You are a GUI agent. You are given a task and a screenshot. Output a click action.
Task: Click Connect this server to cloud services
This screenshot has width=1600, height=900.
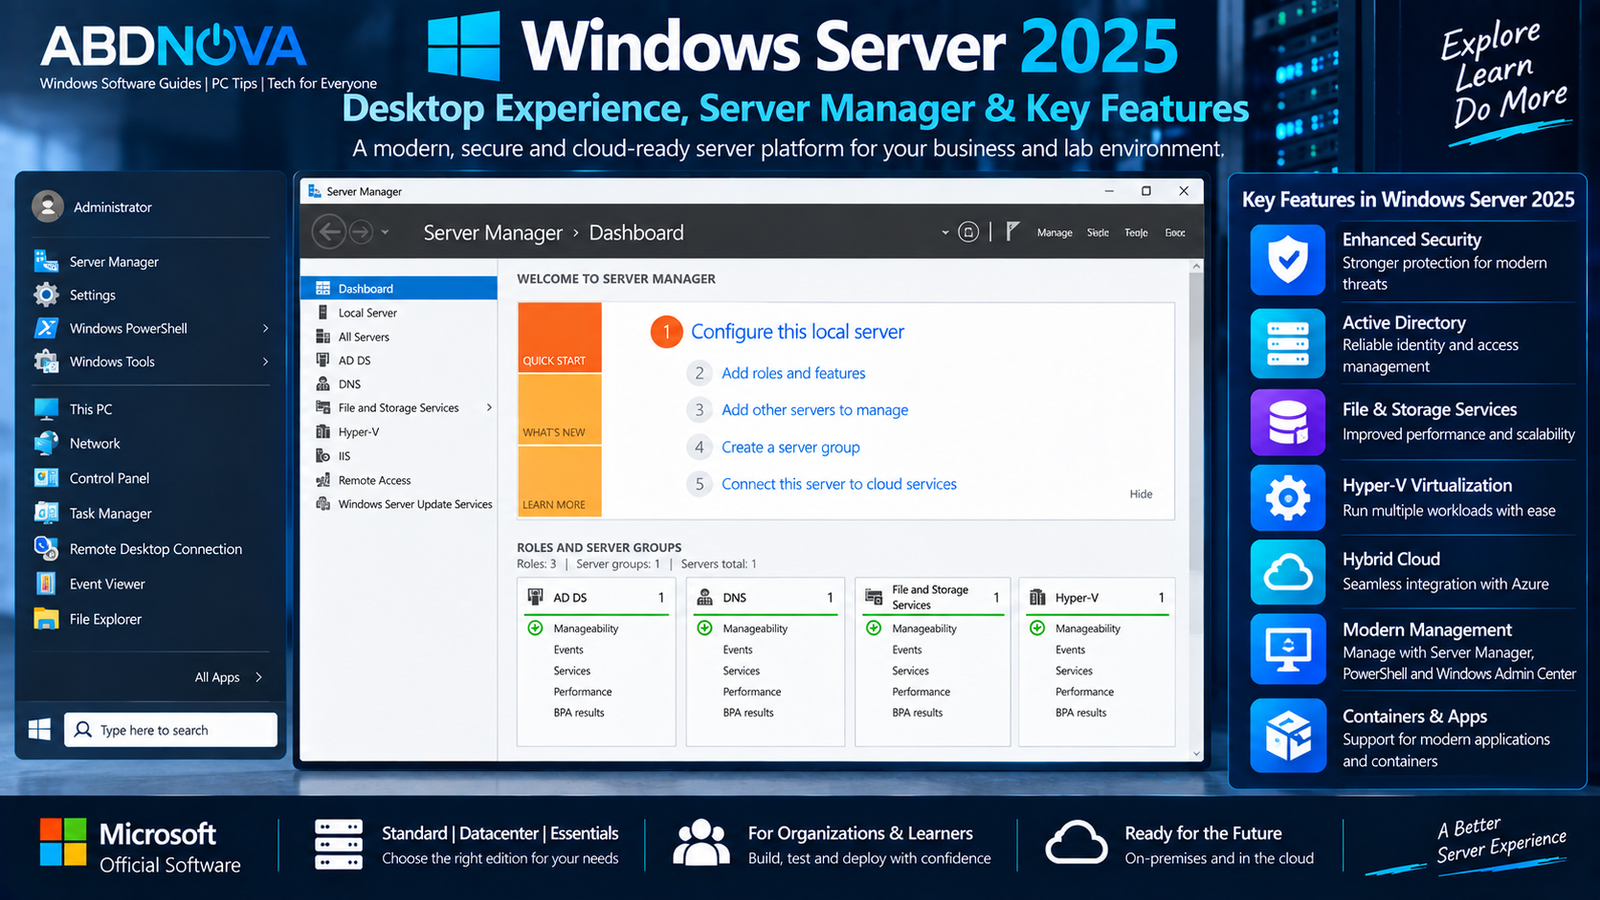coord(839,484)
